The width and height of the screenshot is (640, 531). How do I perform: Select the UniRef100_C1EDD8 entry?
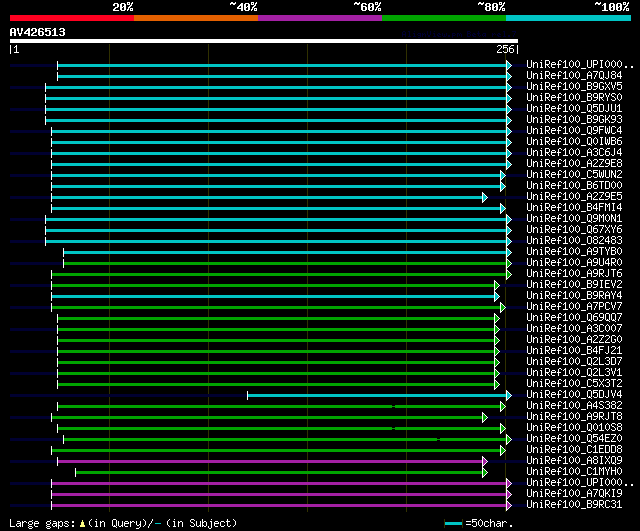coord(574,450)
